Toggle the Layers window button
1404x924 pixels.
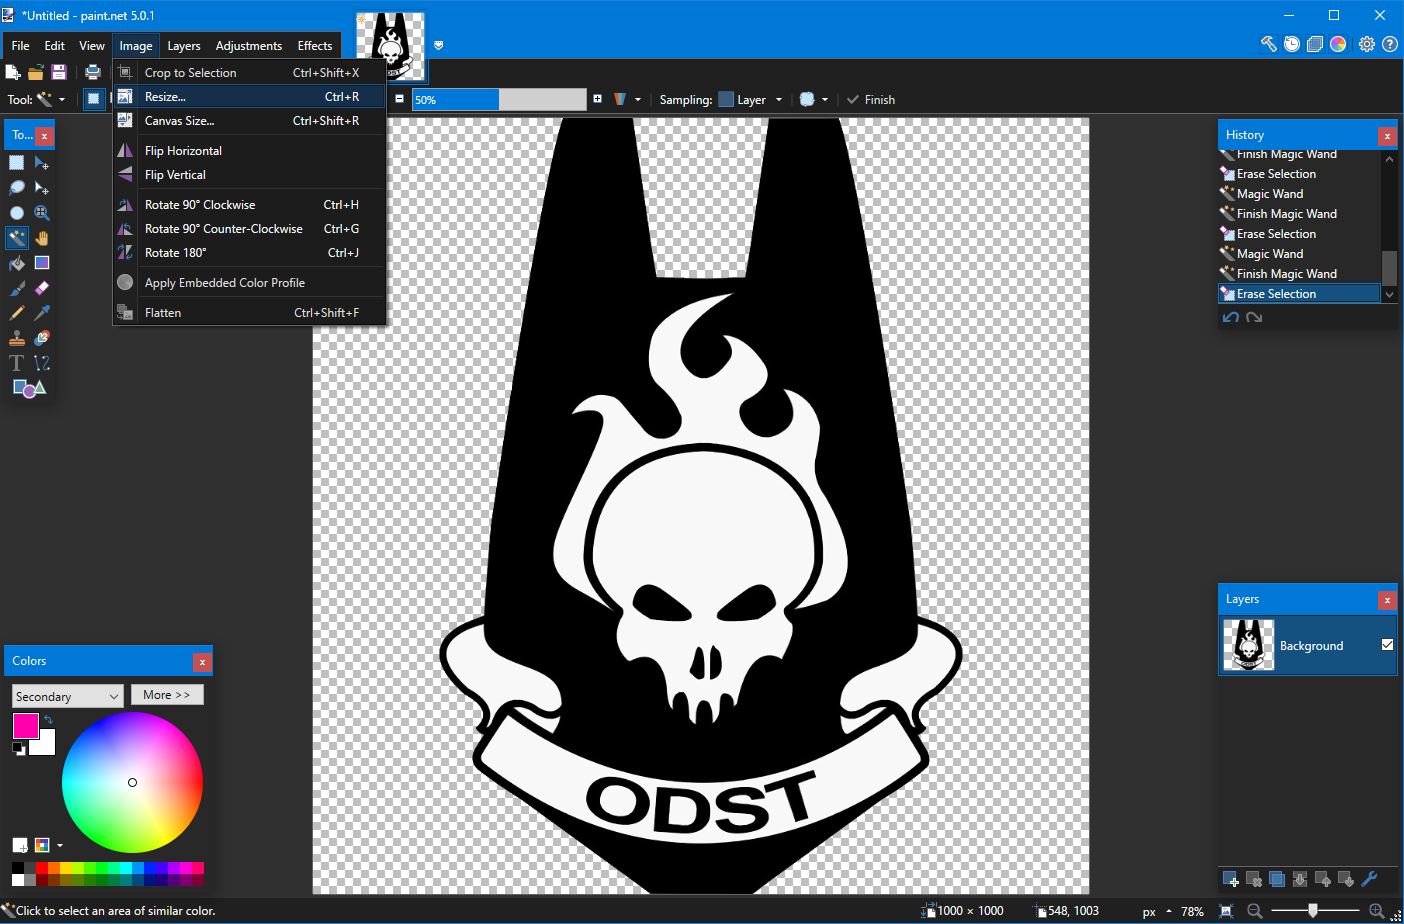pos(1315,44)
